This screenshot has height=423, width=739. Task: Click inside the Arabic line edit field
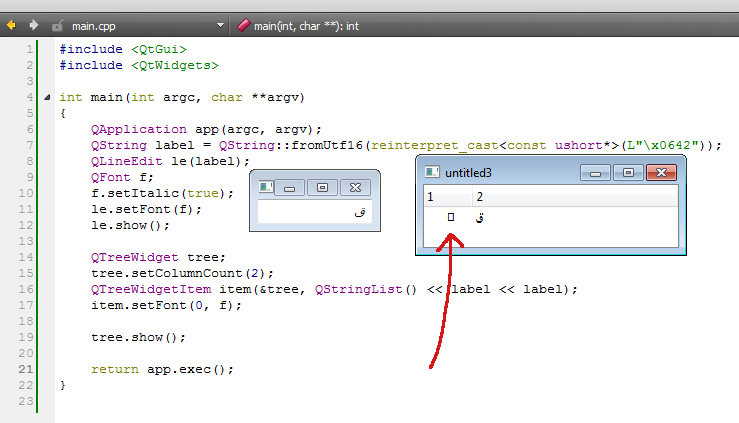click(x=314, y=212)
